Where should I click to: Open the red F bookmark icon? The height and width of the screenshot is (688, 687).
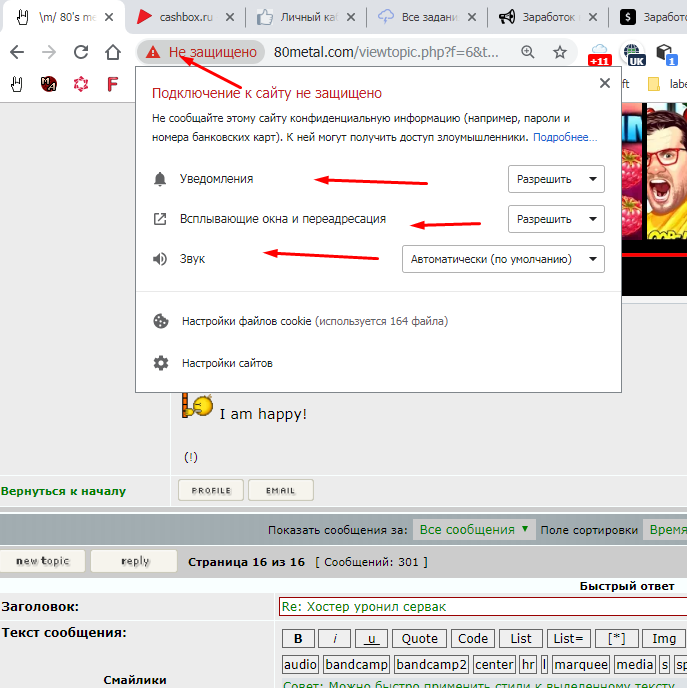click(x=113, y=84)
